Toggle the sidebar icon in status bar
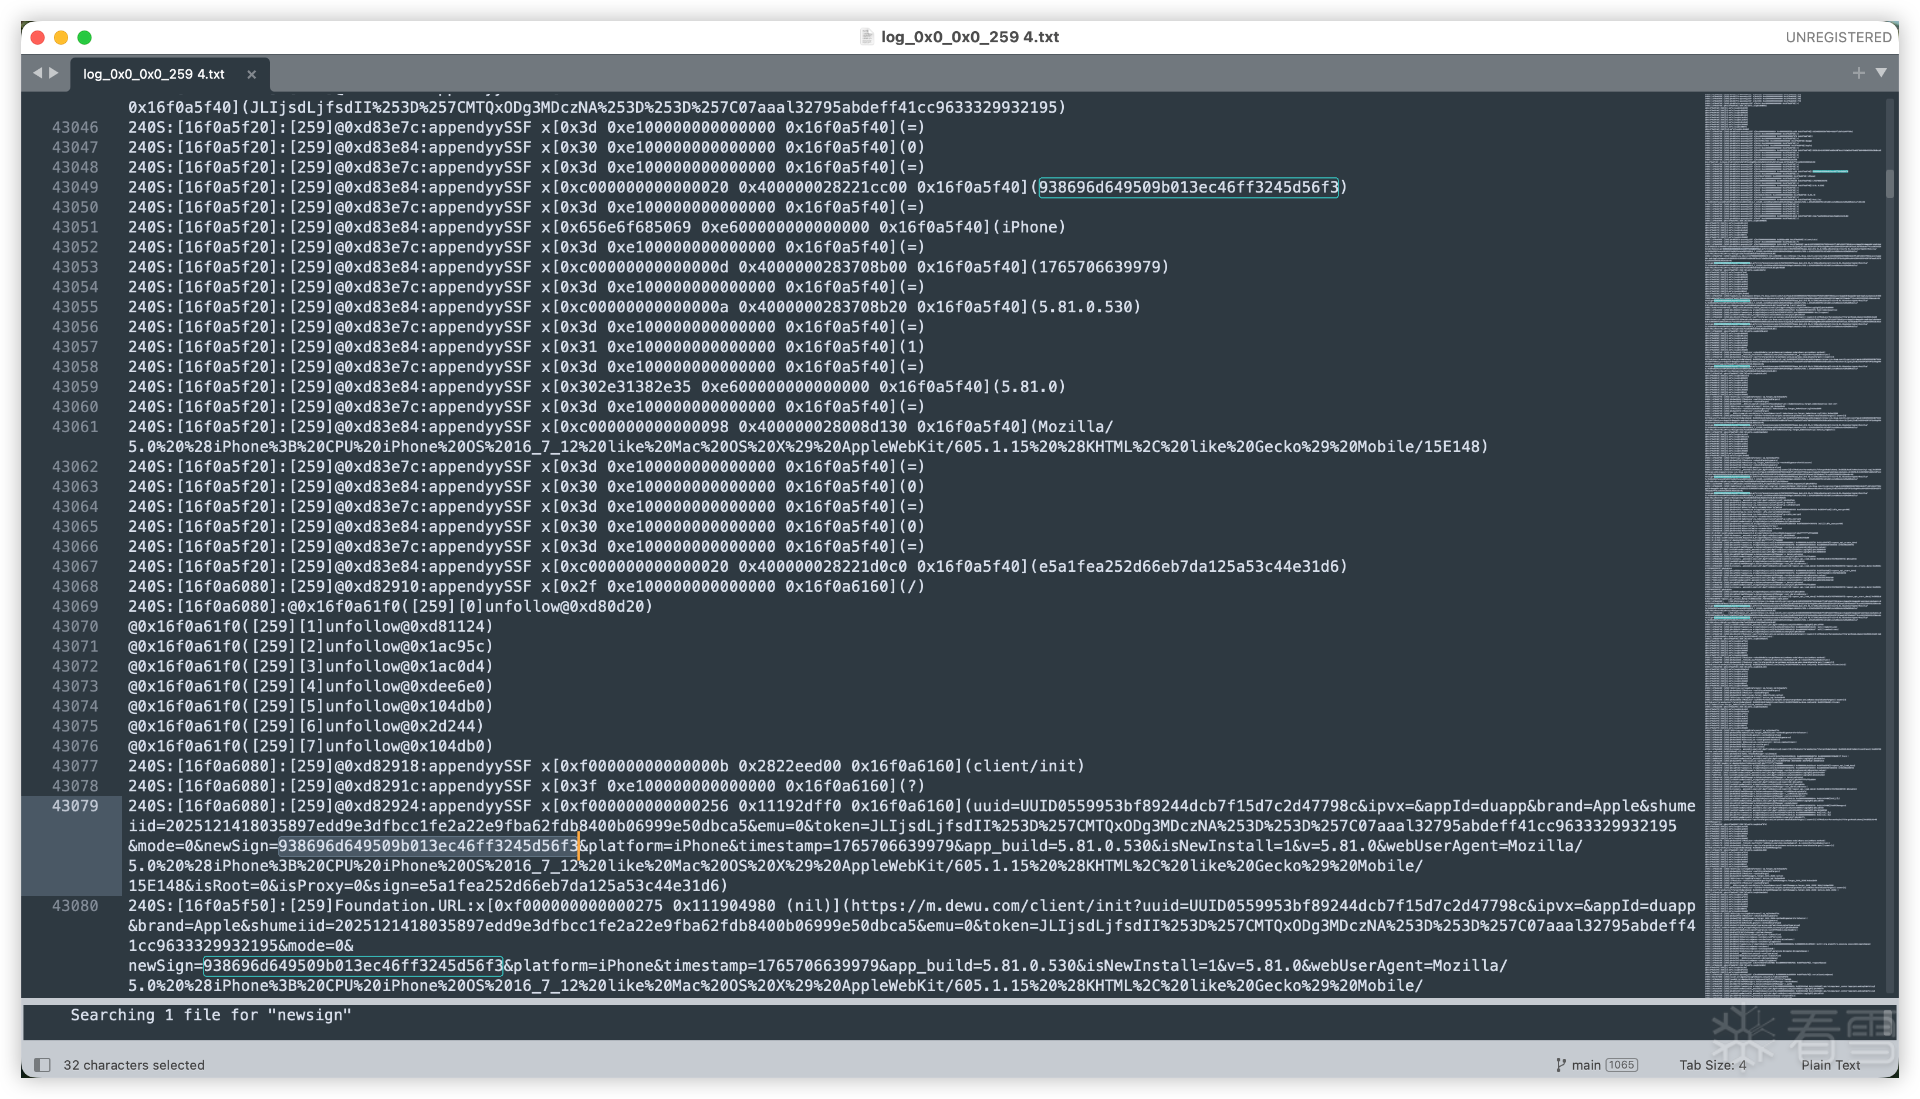This screenshot has height=1099, width=1920. coord(42,1065)
